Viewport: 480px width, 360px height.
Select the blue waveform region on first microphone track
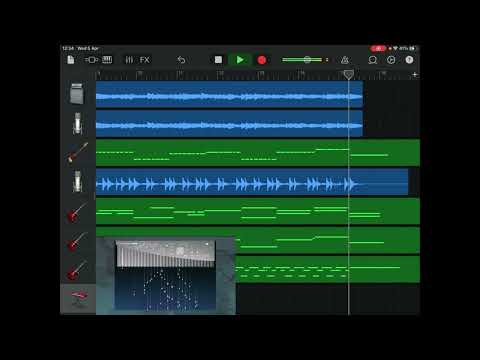coord(229,124)
